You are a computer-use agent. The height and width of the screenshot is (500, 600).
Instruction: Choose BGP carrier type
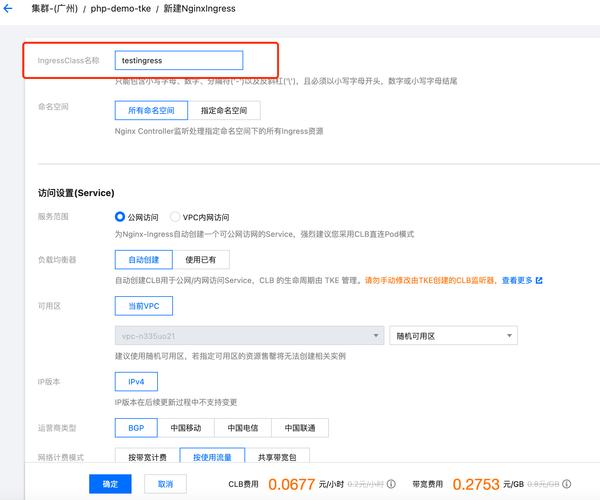[136, 428]
